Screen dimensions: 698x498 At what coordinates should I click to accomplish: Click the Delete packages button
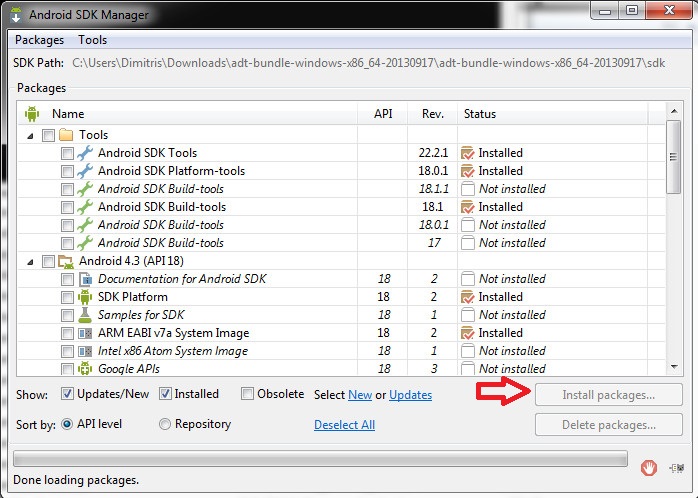[x=609, y=425]
